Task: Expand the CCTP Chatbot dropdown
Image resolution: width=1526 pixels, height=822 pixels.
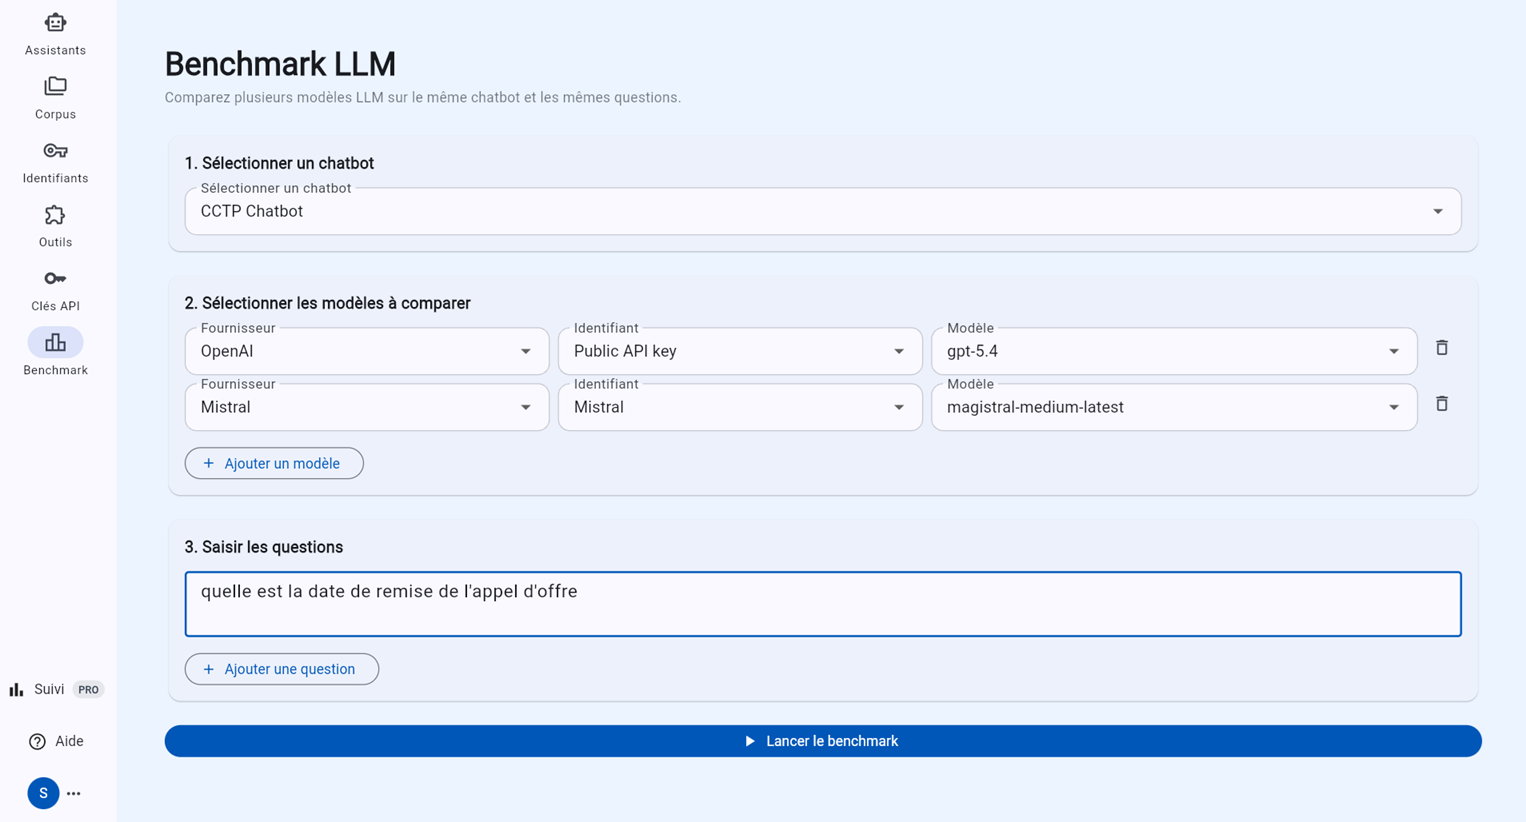Action: tap(823, 211)
